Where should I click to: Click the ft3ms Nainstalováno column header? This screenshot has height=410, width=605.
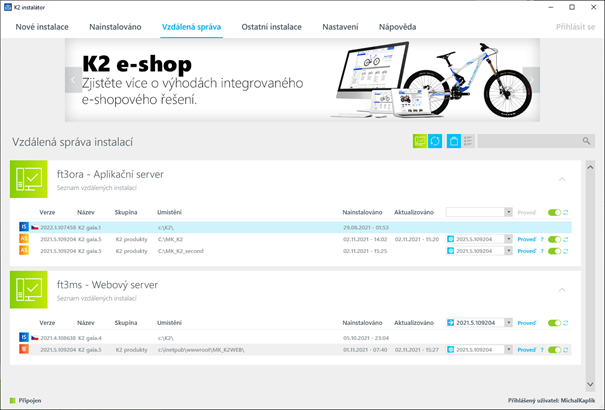point(362,323)
